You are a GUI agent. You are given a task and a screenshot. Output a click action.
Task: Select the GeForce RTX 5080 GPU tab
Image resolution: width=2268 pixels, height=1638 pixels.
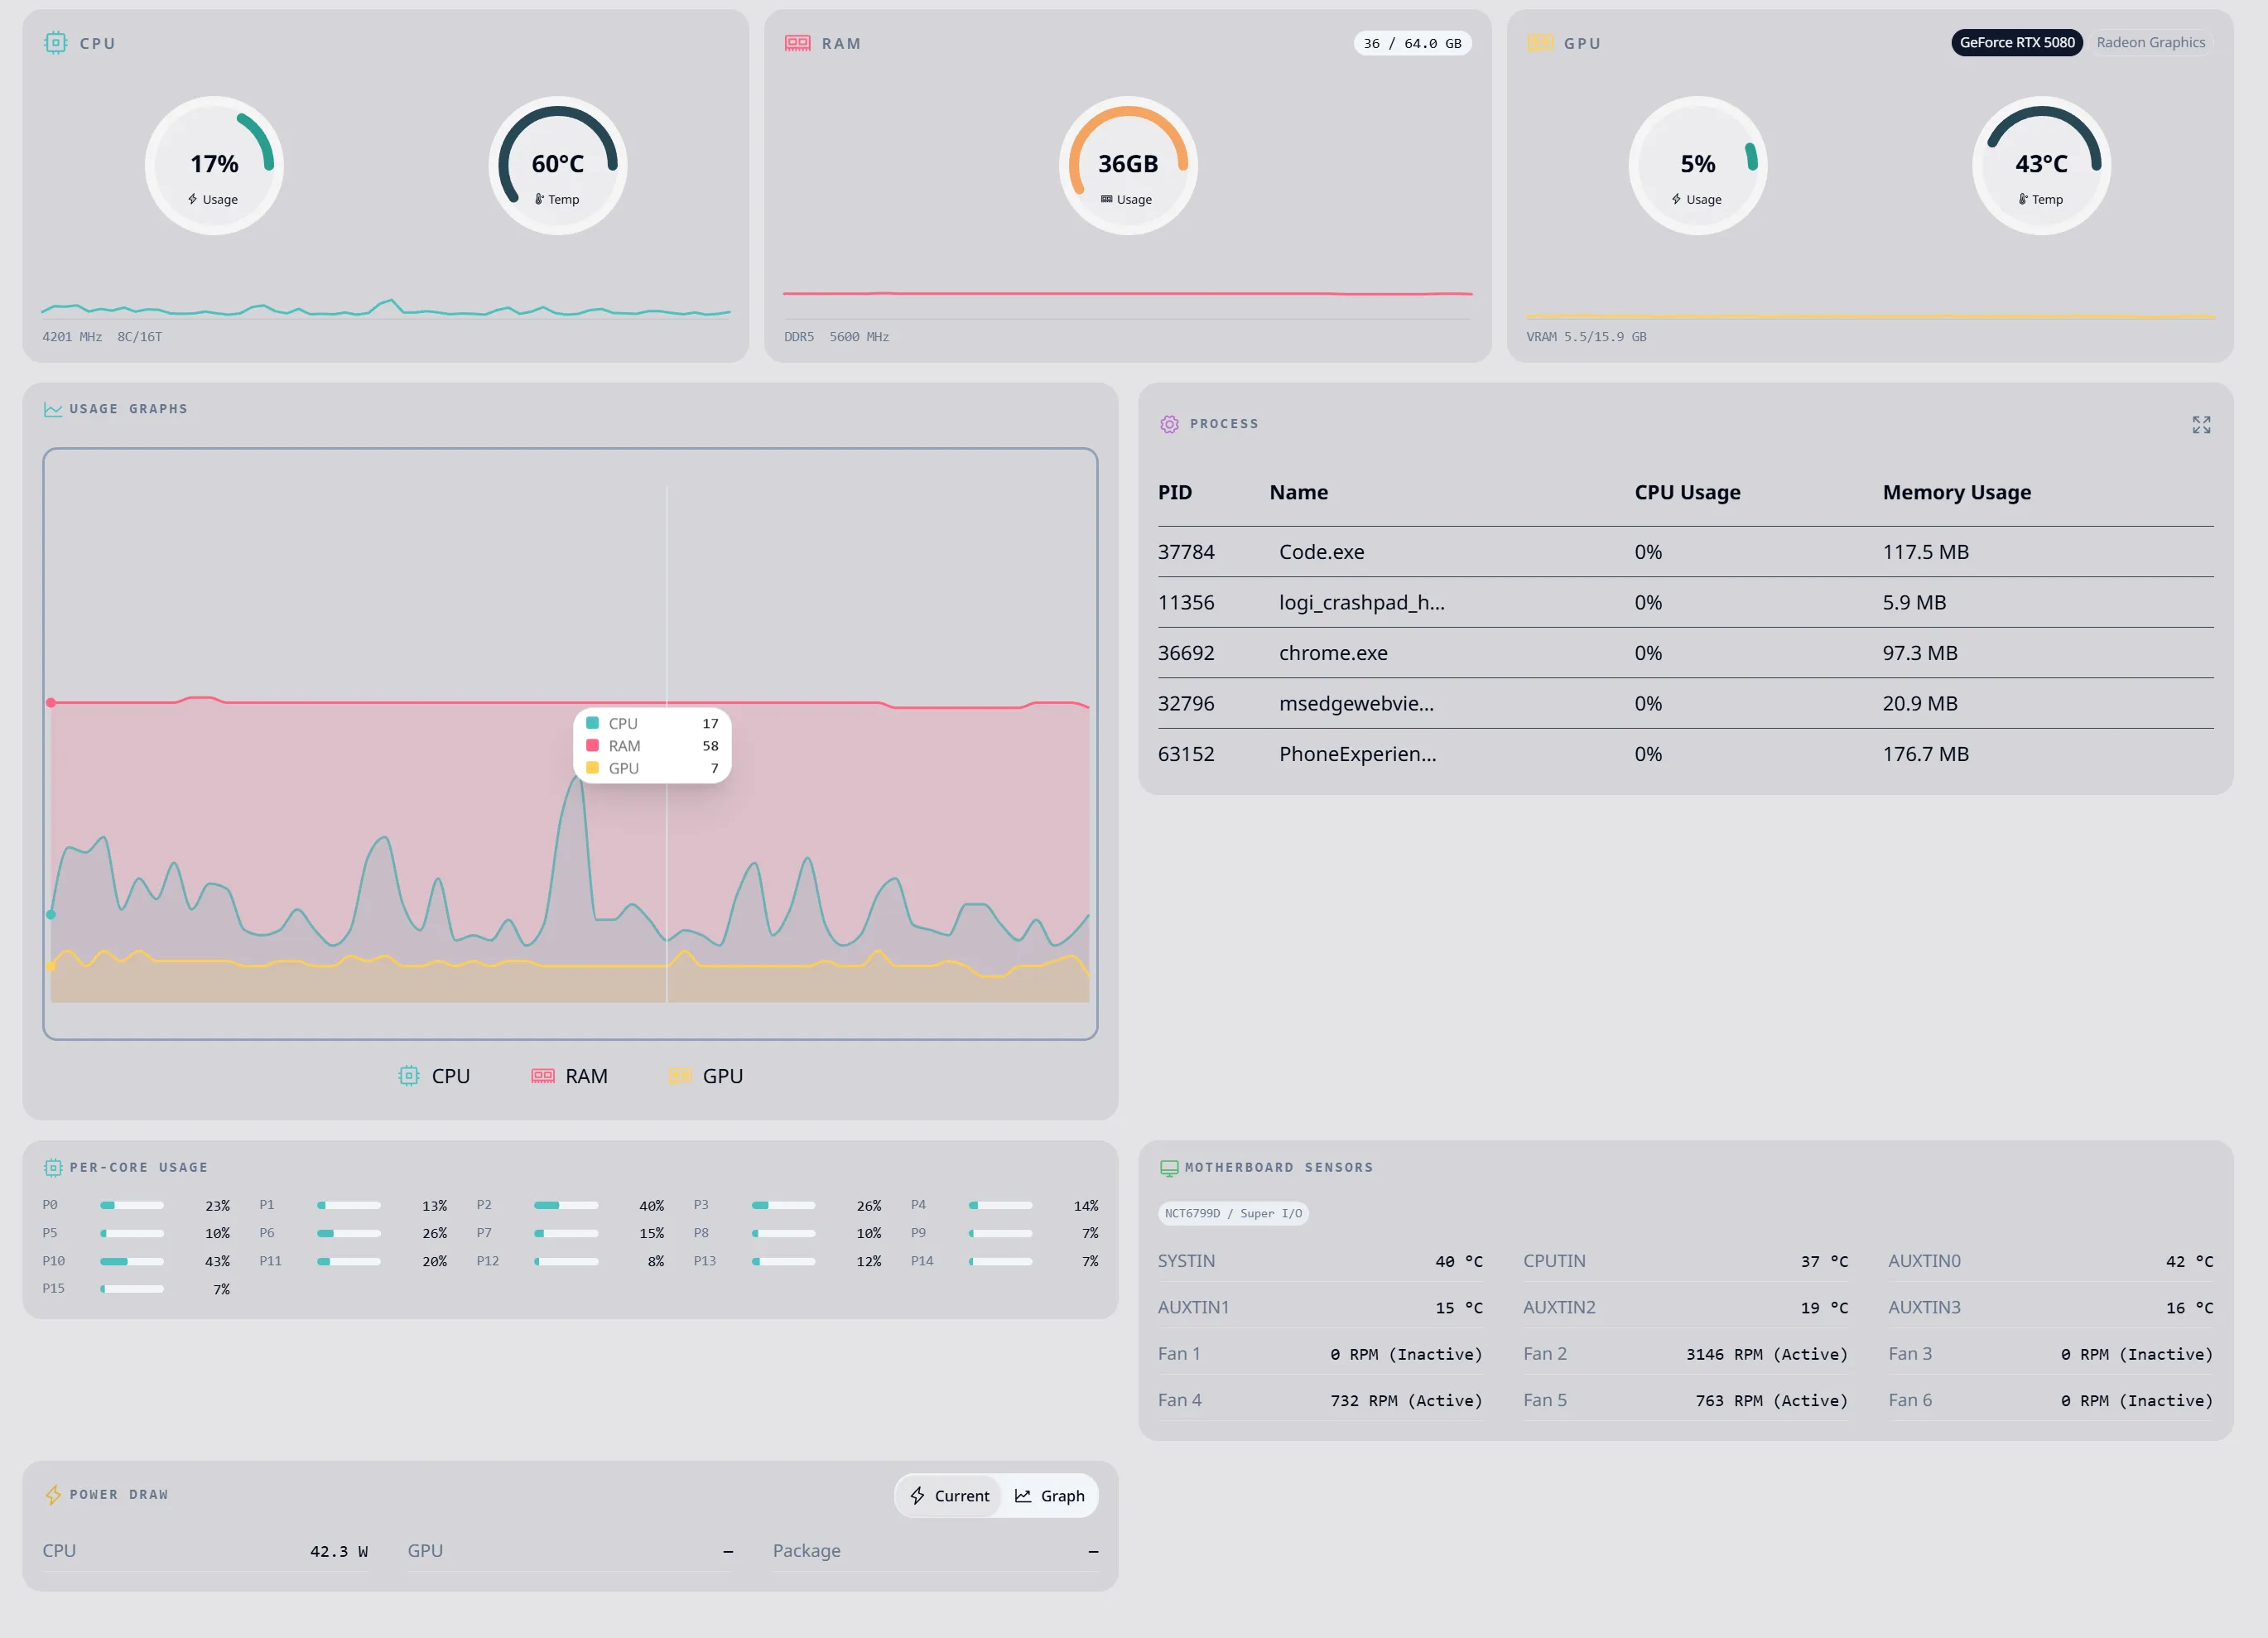[2017, 42]
